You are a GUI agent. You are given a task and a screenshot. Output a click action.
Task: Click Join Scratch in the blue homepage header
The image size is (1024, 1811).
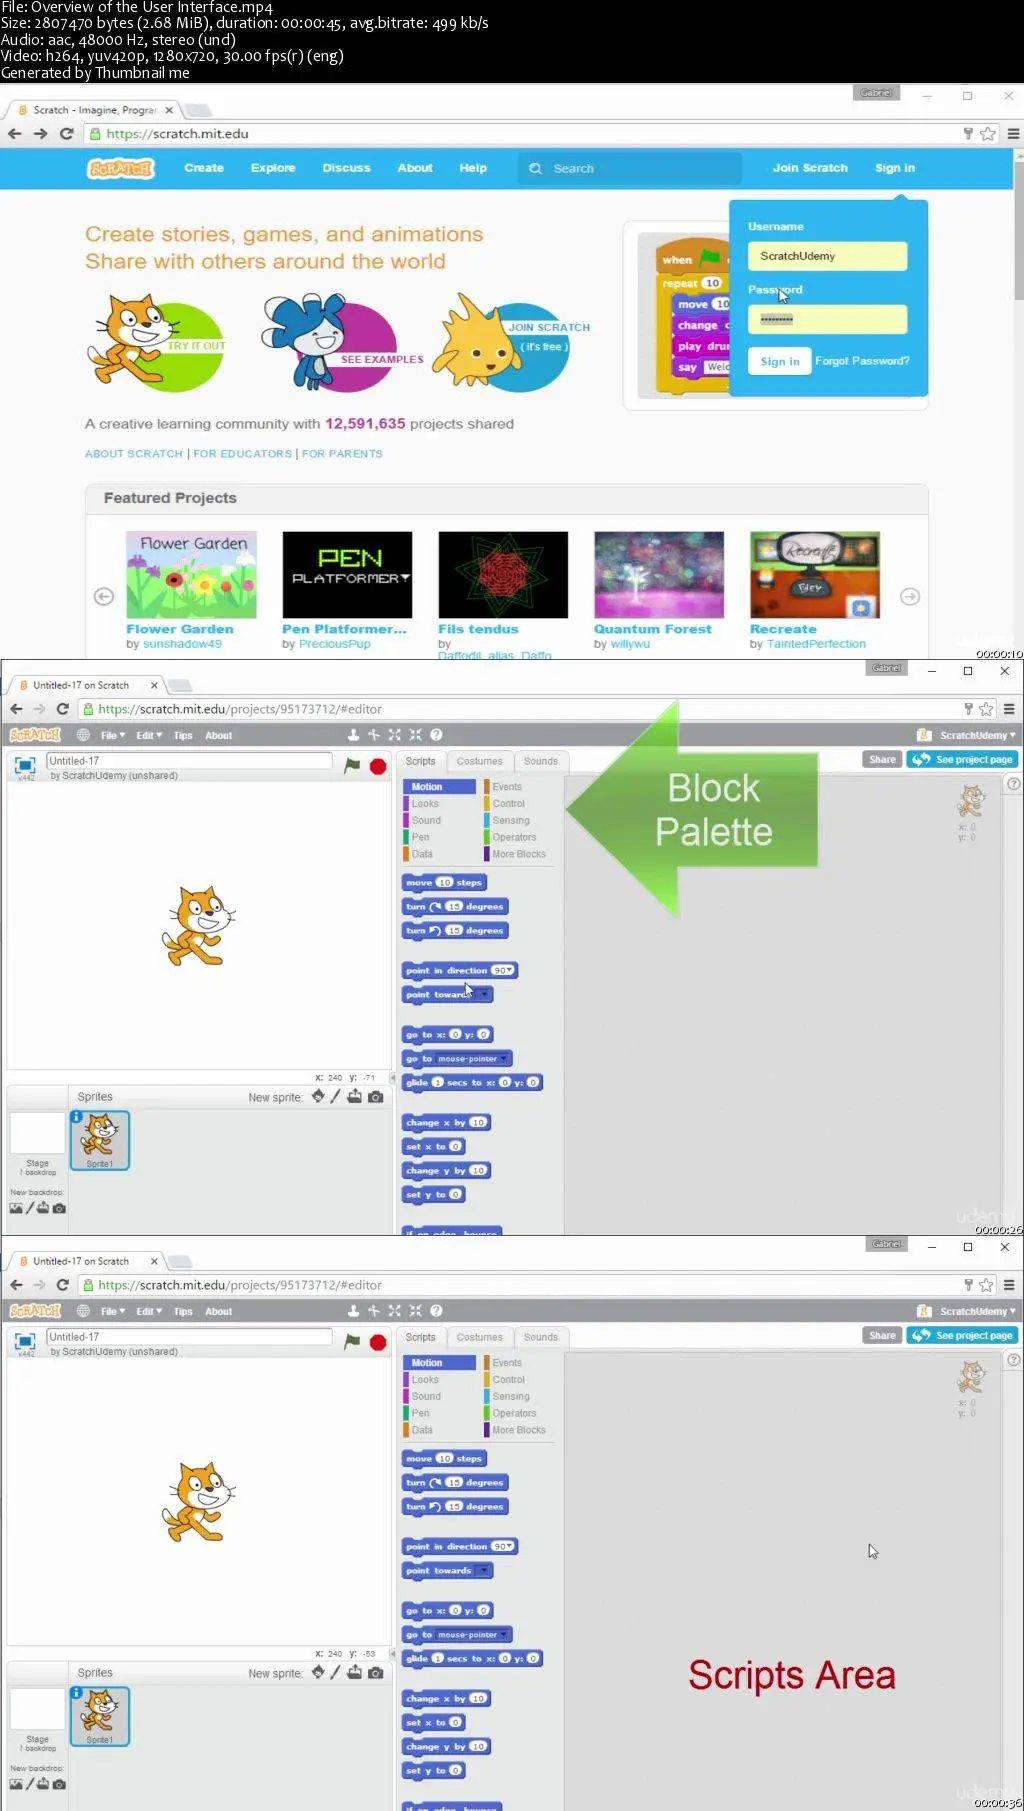(810, 168)
